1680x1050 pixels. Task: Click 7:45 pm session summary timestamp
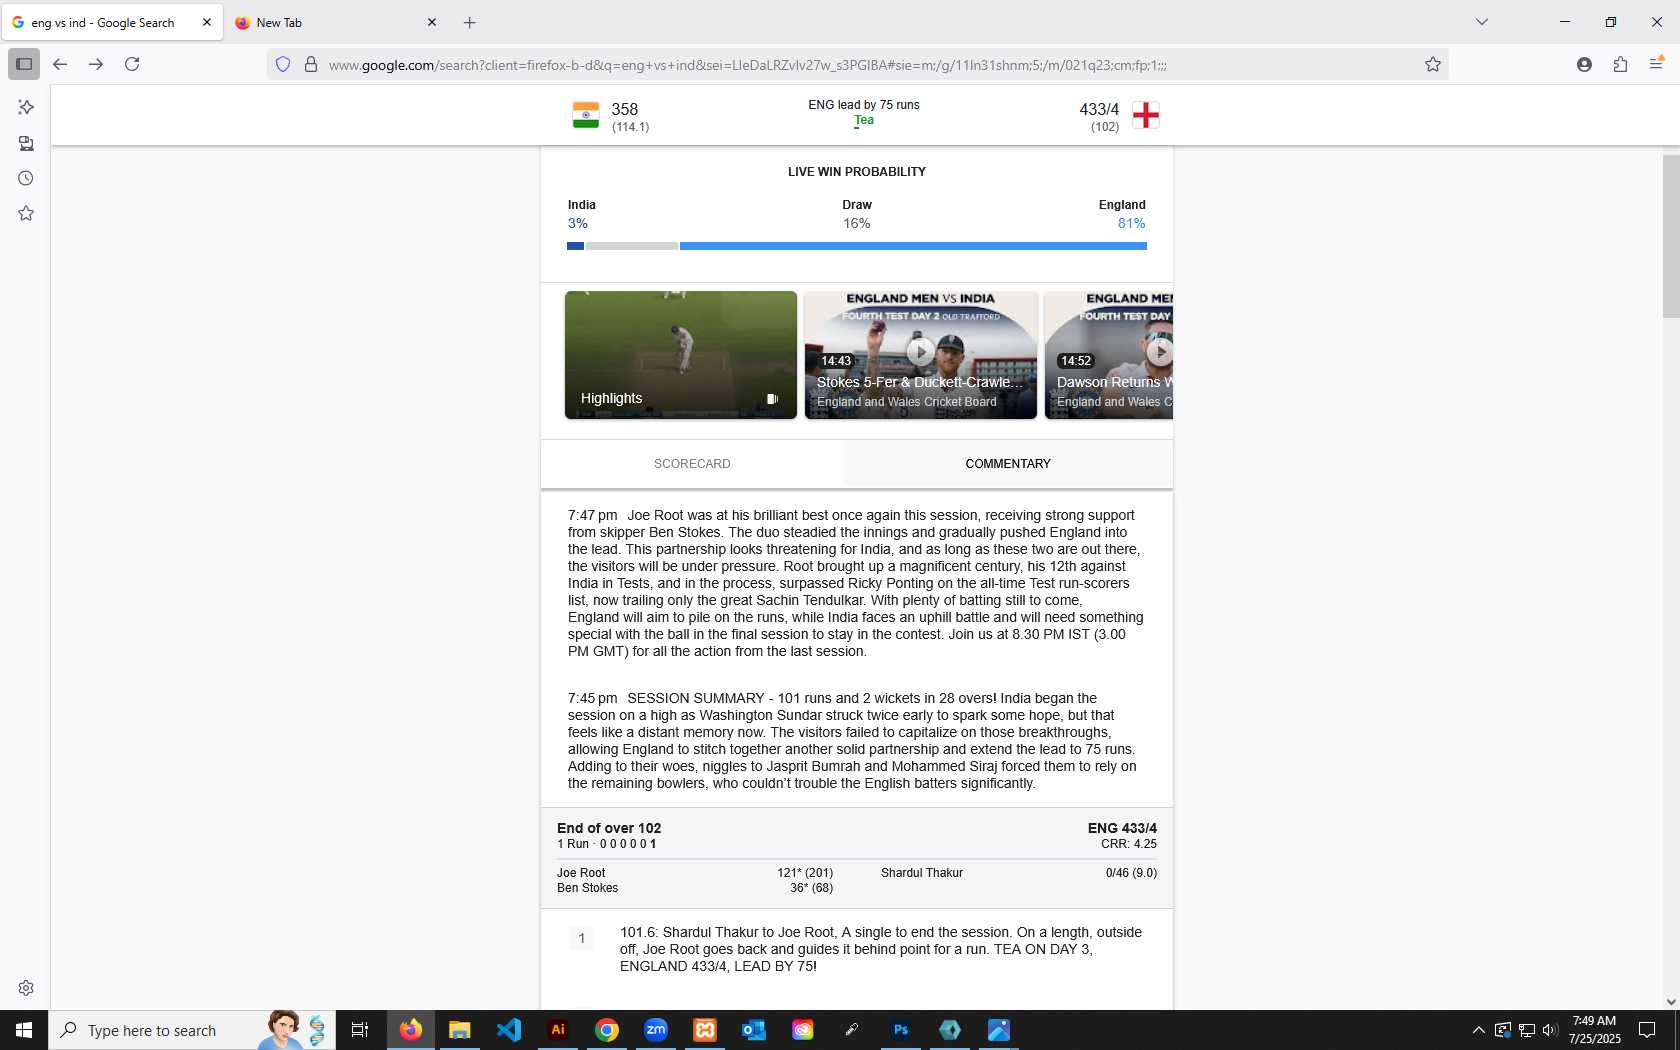pos(593,698)
